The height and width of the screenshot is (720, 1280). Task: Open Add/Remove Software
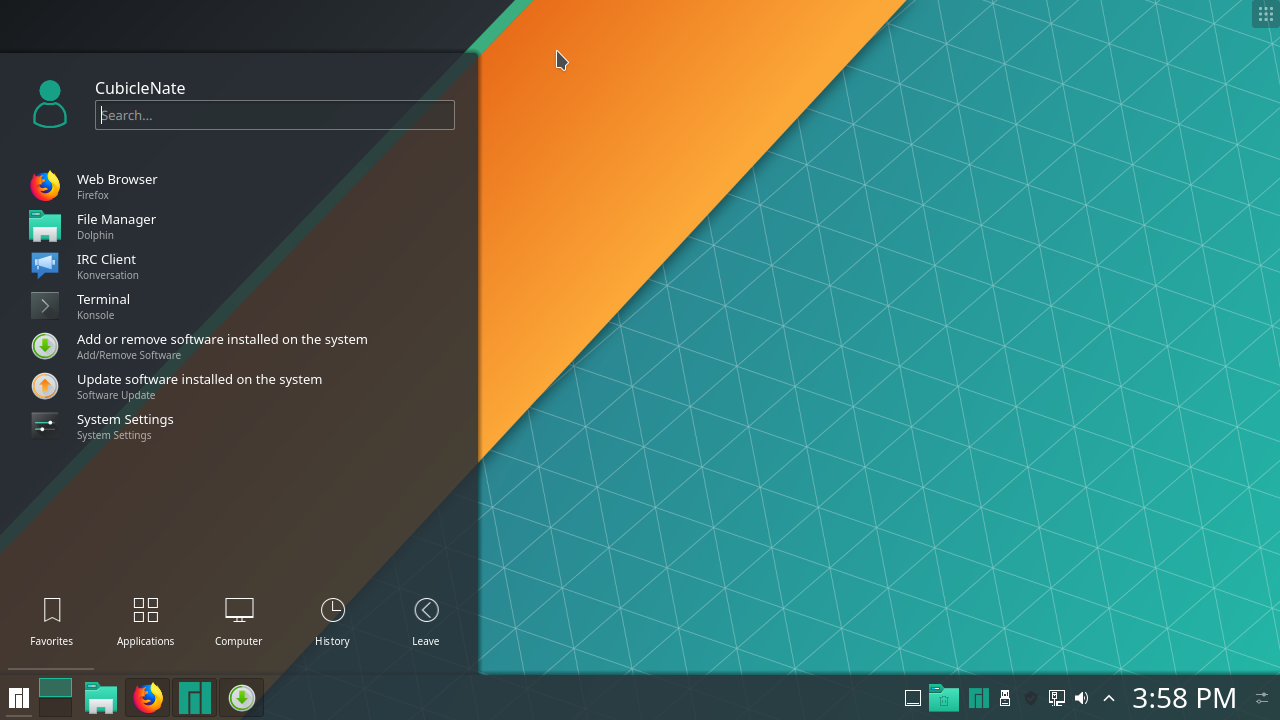coord(222,346)
